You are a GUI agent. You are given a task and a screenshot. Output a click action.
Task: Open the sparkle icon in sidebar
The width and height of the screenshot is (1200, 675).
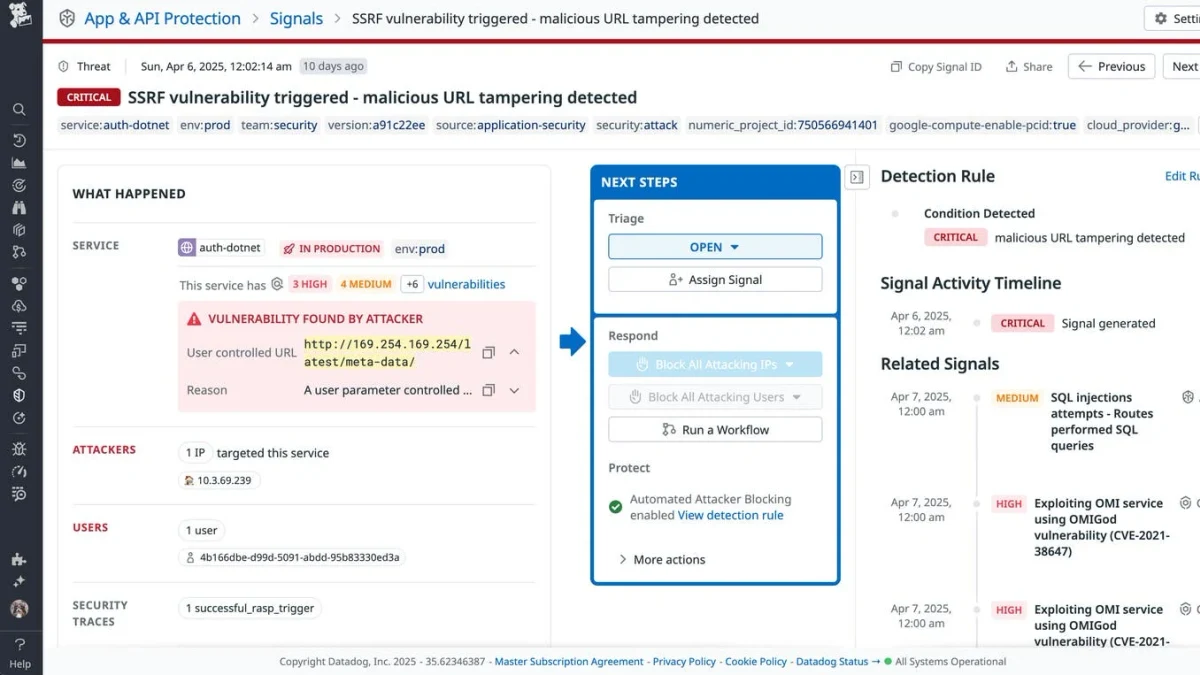pyautogui.click(x=19, y=581)
